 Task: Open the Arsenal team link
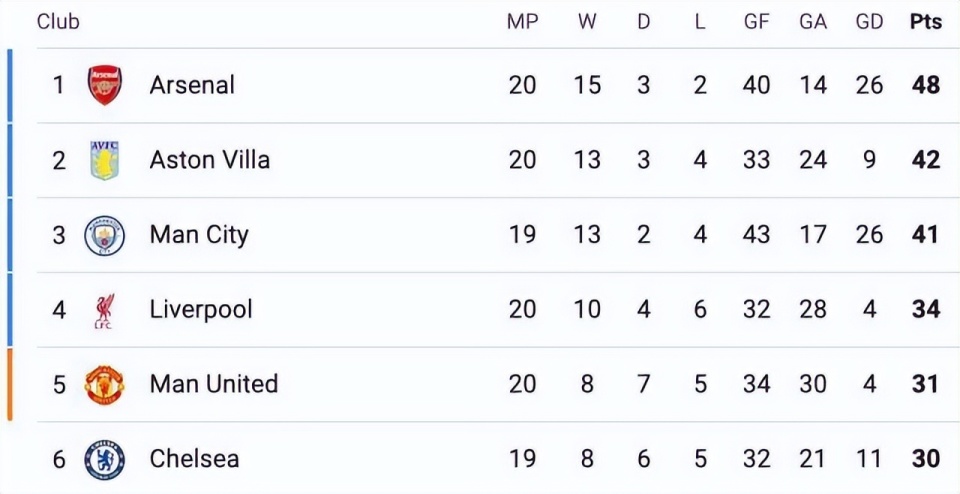(x=192, y=85)
